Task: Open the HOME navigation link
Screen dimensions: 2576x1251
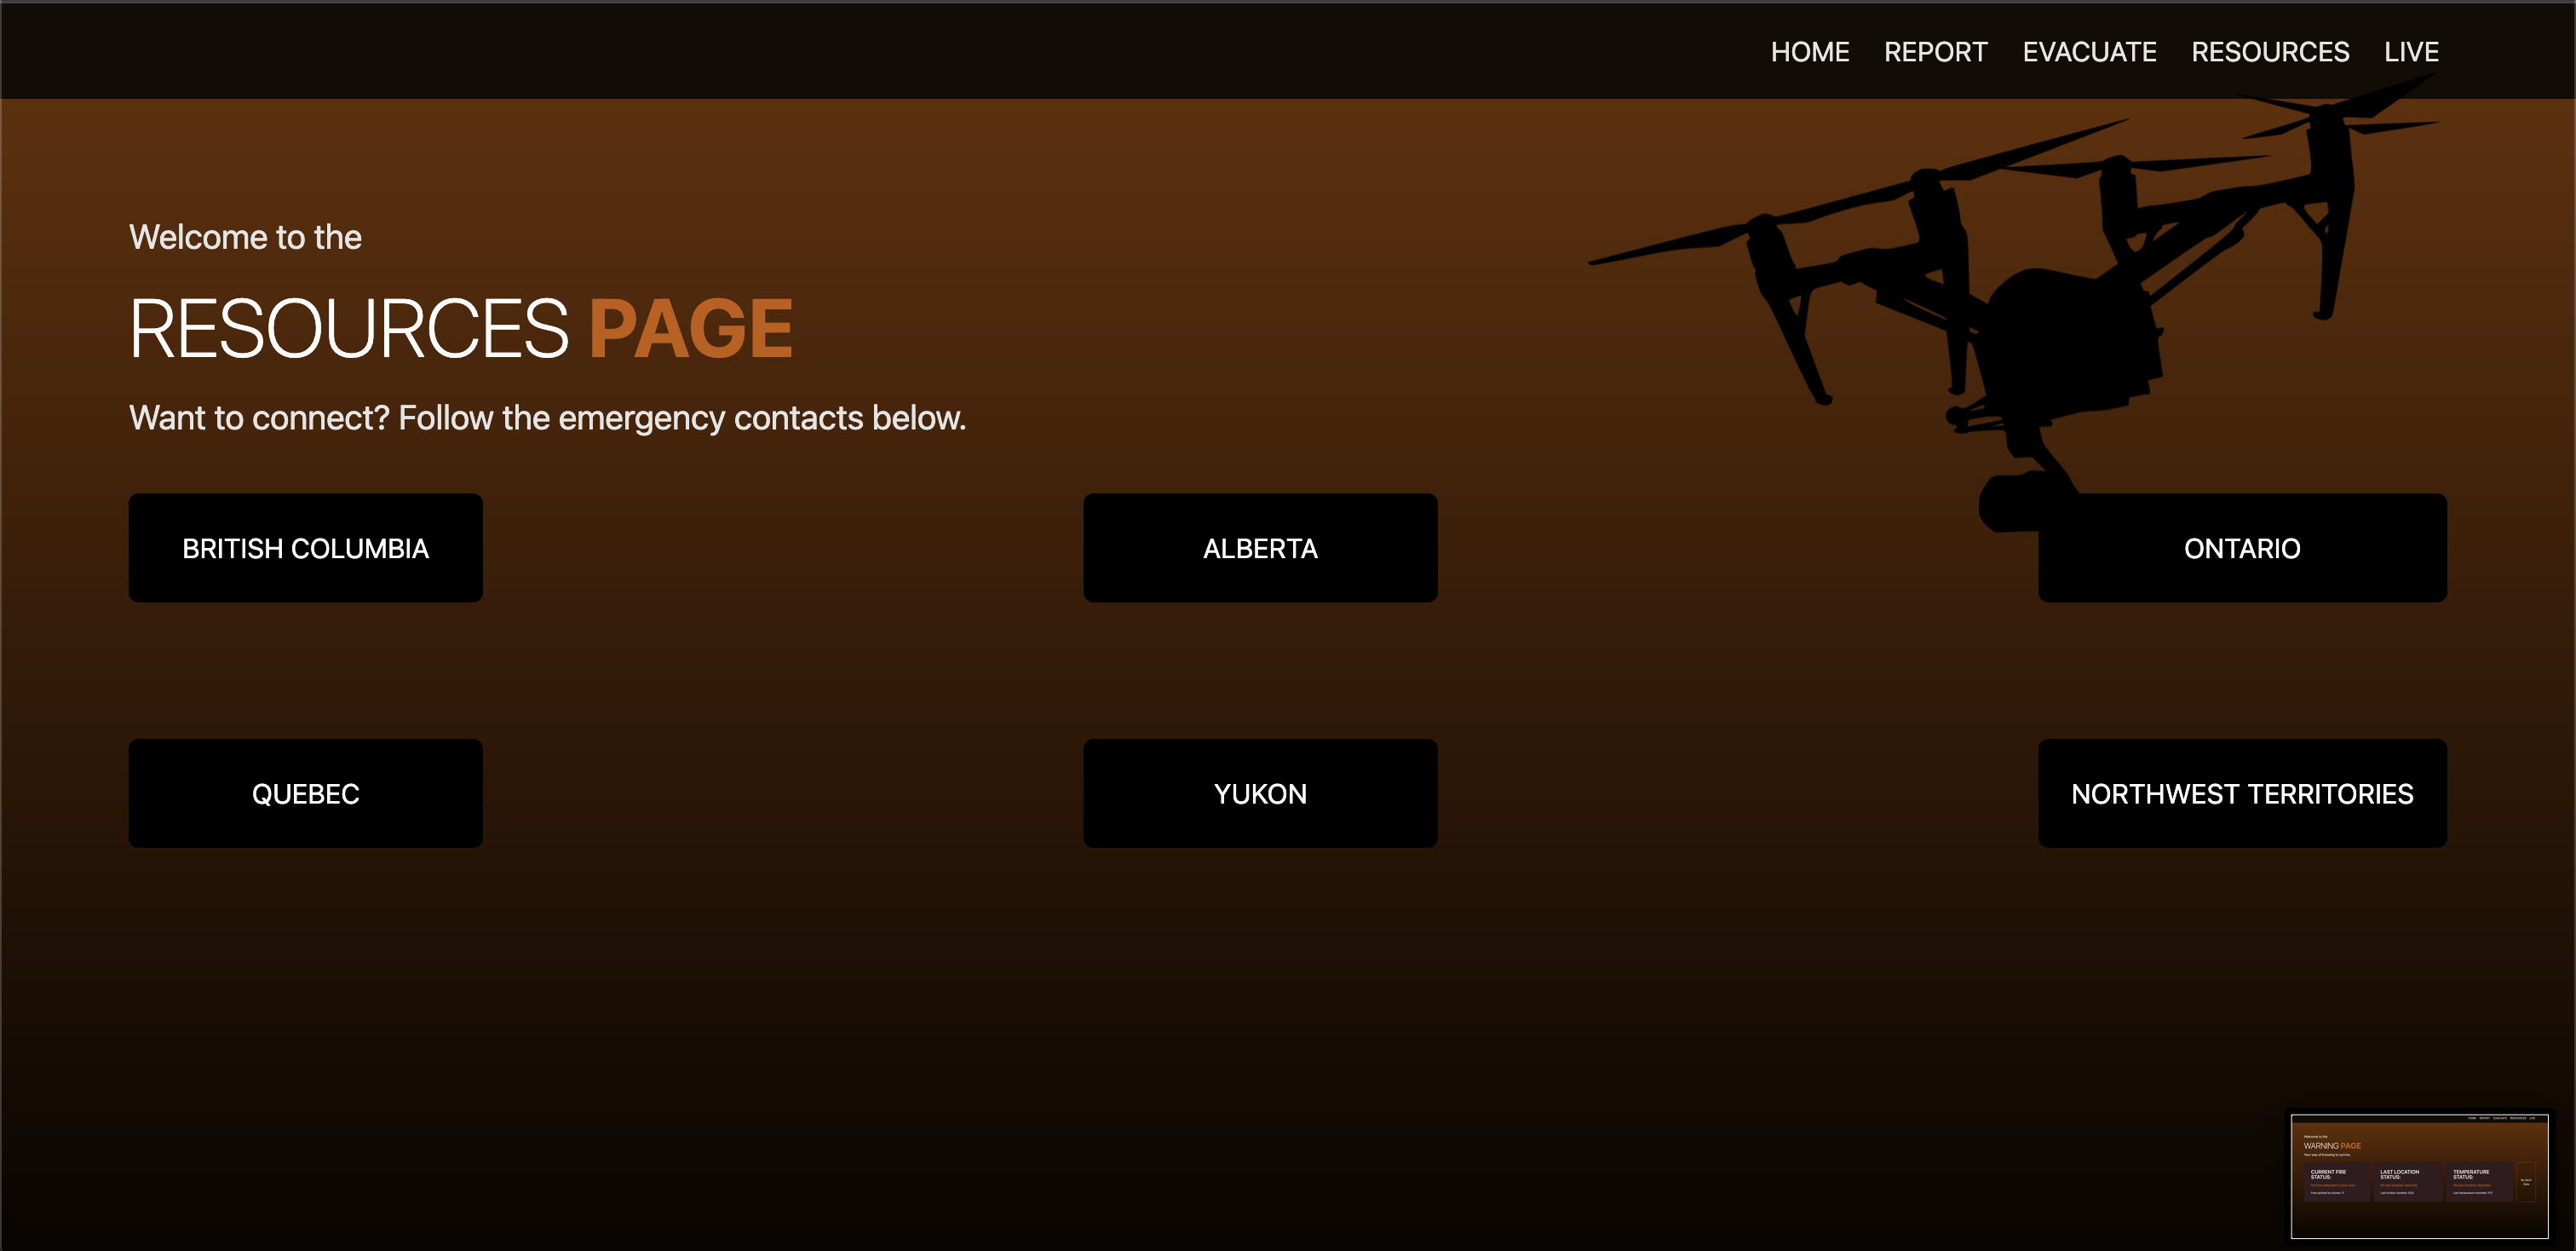Action: coord(1809,52)
